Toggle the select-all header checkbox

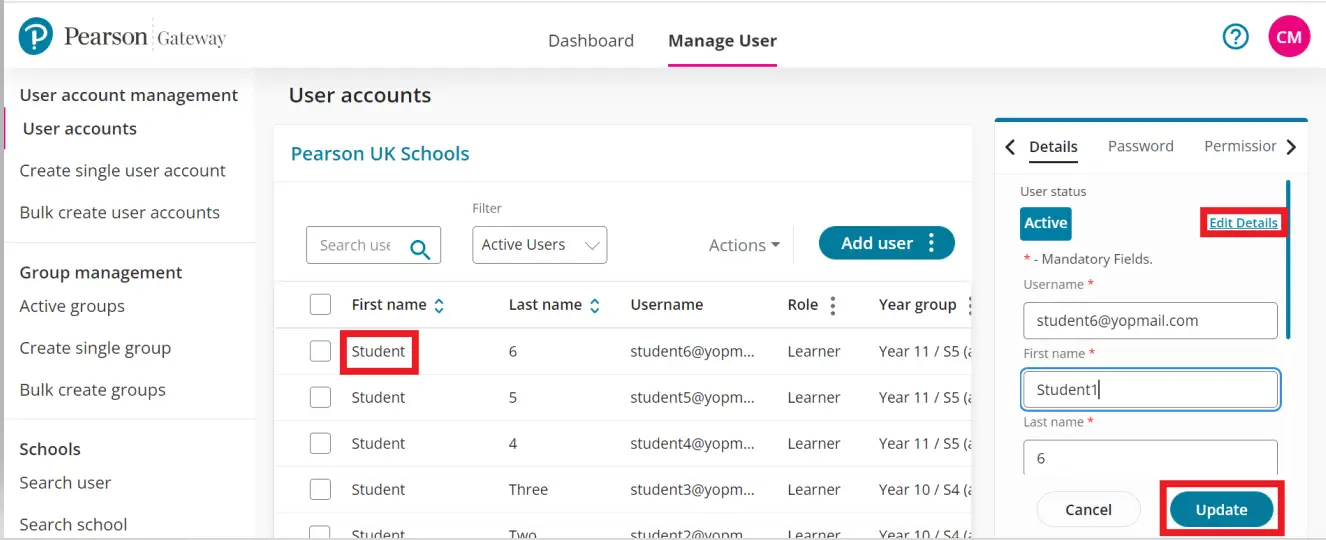[320, 305]
